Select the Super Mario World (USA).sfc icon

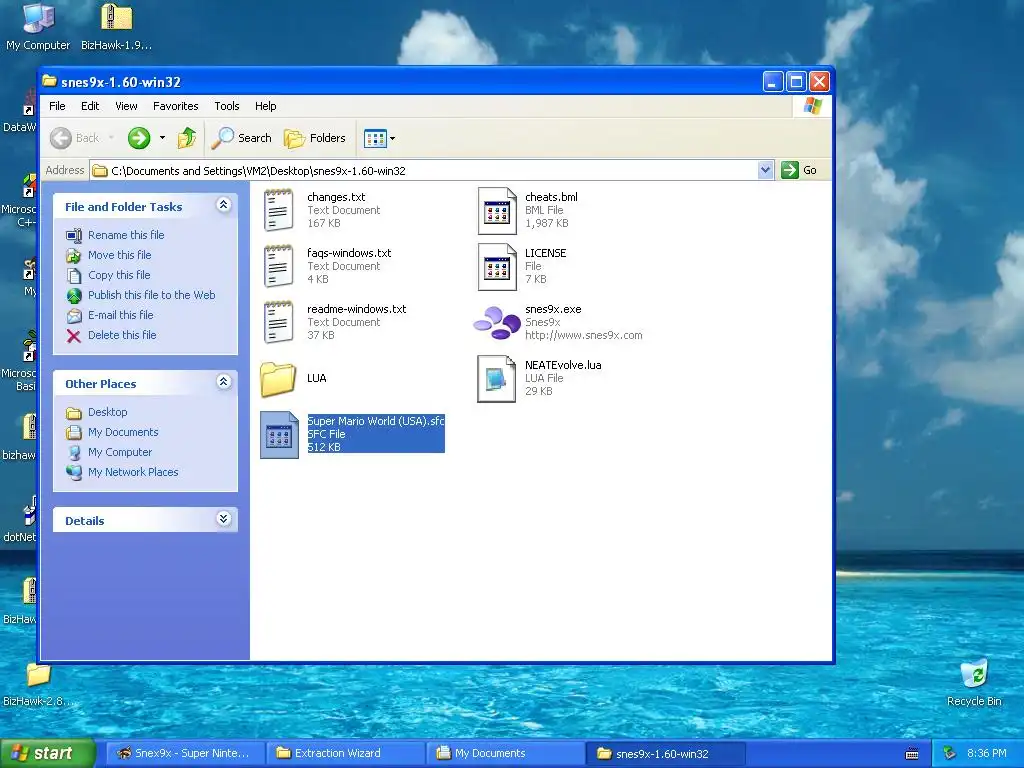pyautogui.click(x=280, y=435)
